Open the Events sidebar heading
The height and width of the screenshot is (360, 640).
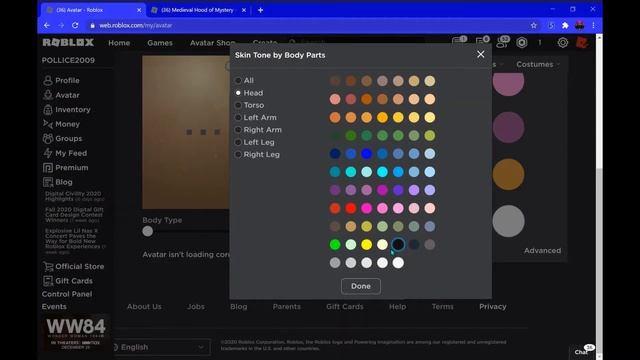coord(54,307)
